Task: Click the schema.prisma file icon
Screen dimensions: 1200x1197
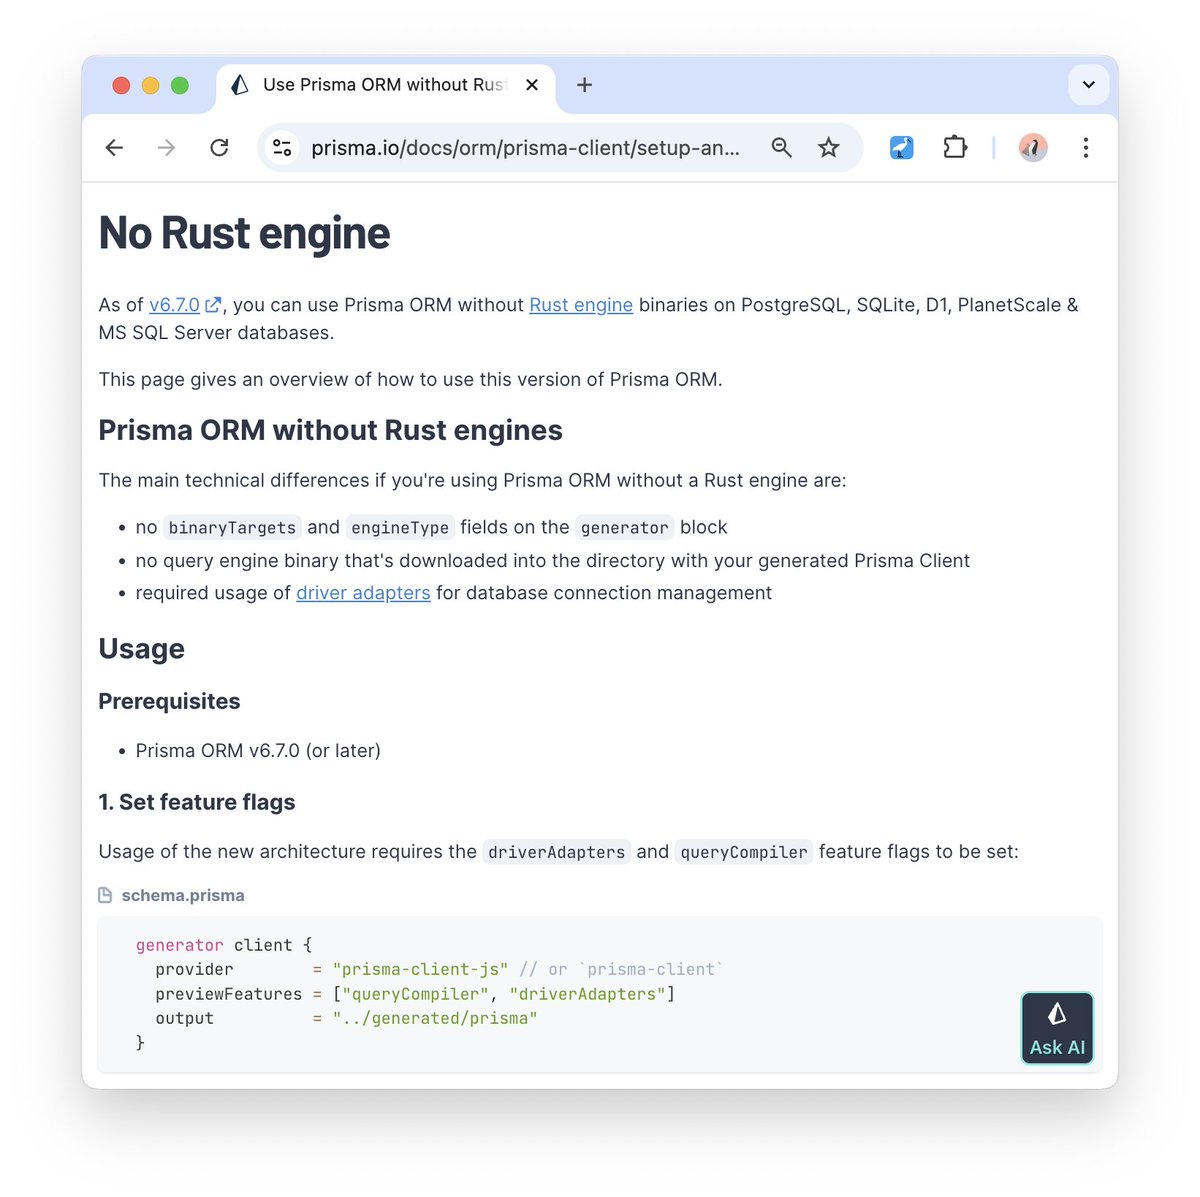Action: click(x=105, y=895)
